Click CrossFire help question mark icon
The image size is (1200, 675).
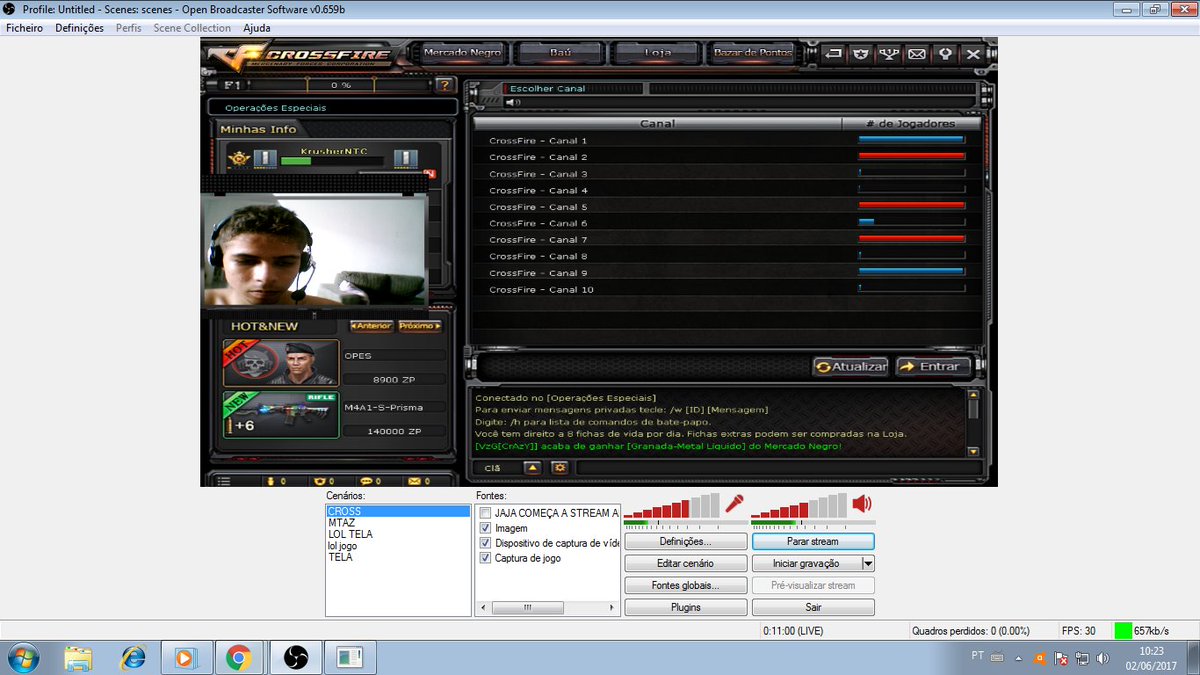pyautogui.click(x=446, y=85)
